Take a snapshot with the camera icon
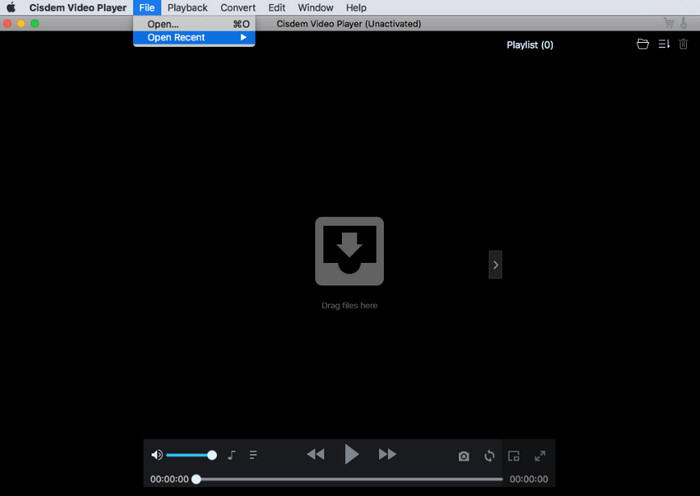700x496 pixels. click(464, 456)
